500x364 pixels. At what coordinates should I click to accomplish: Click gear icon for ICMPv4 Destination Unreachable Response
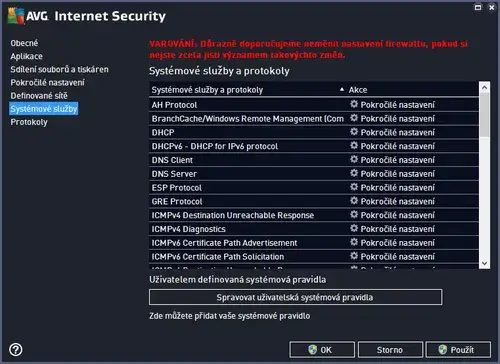pyautogui.click(x=354, y=214)
